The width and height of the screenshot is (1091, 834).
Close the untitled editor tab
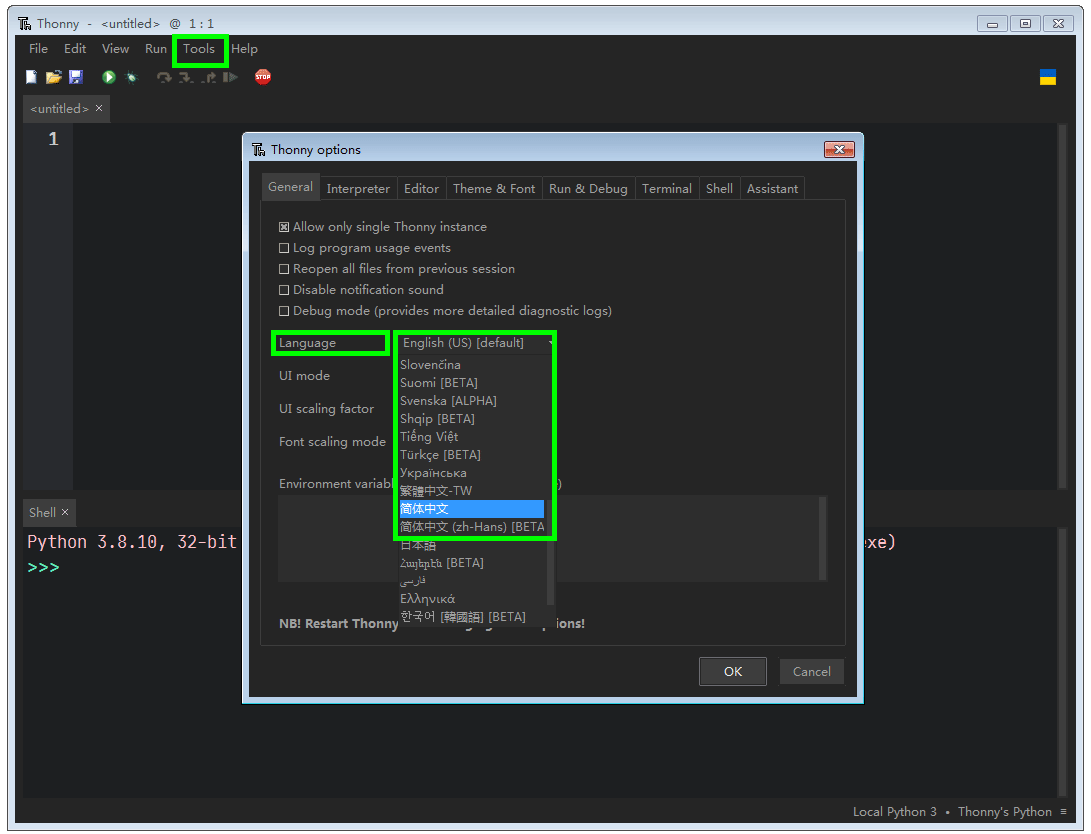(99, 108)
